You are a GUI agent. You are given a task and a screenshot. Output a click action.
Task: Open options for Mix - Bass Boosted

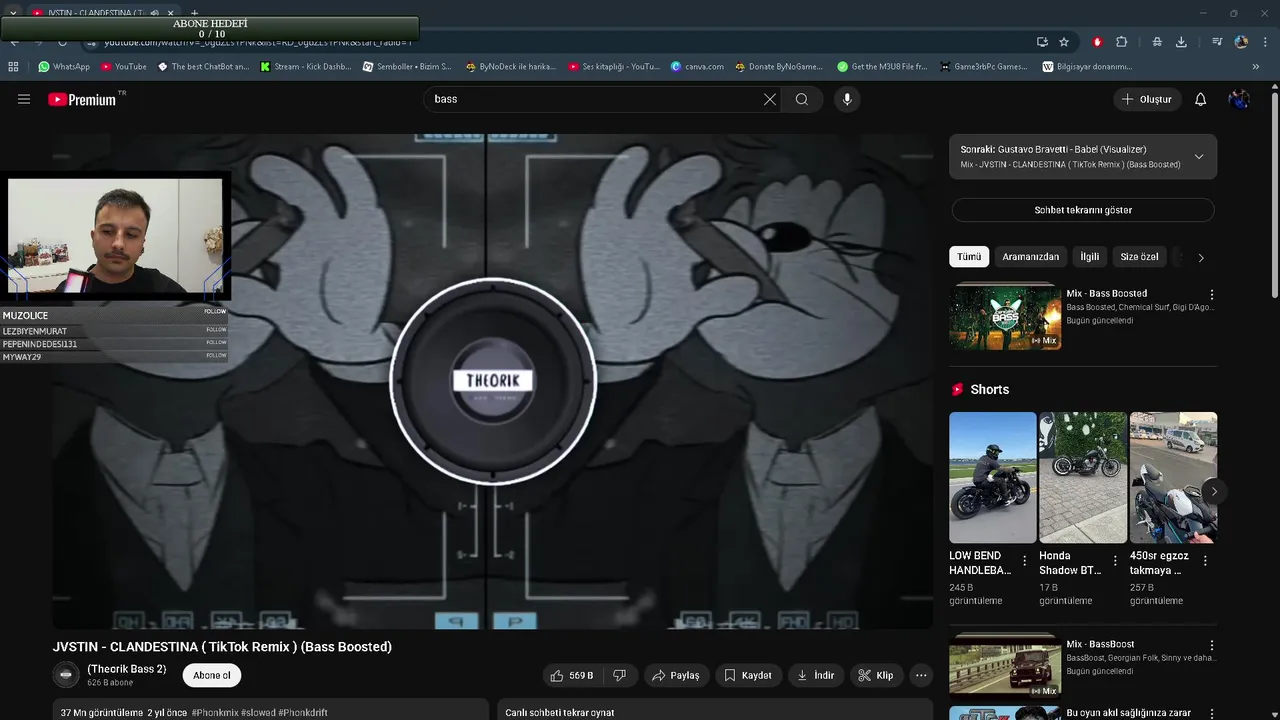(1212, 295)
